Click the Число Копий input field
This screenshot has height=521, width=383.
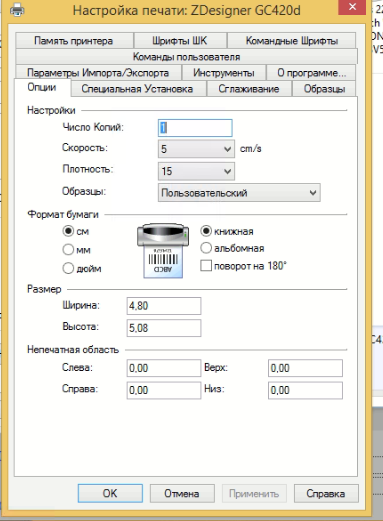(195, 128)
